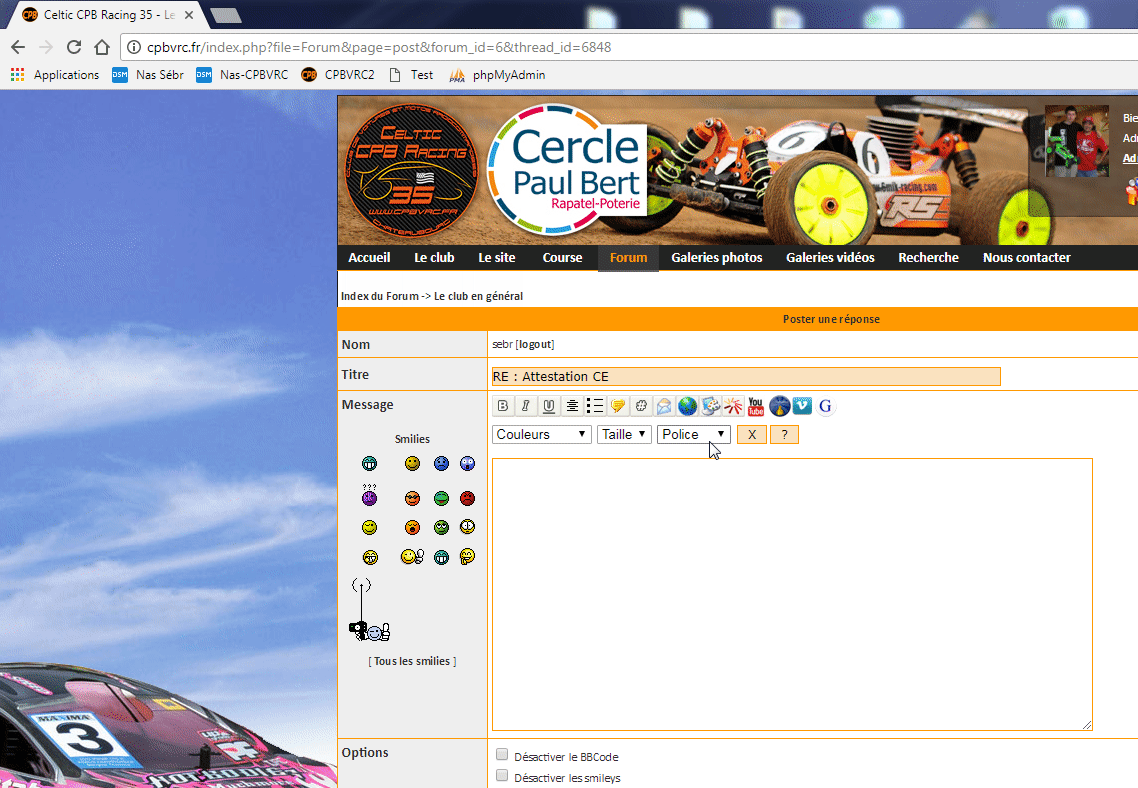Insert a YouTube video tag
Image resolution: width=1138 pixels, height=788 pixels.
[x=756, y=406]
